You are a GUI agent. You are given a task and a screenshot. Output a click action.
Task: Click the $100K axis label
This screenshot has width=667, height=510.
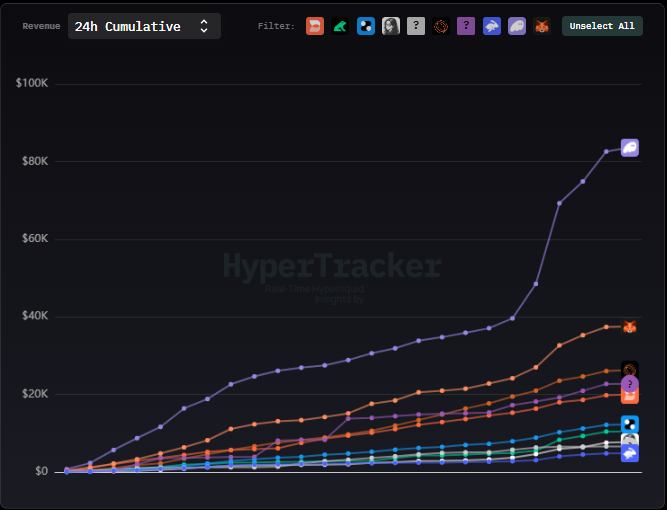click(x=32, y=83)
